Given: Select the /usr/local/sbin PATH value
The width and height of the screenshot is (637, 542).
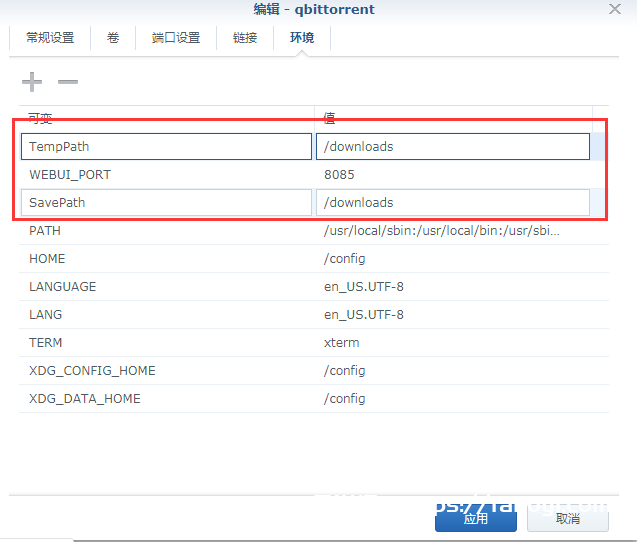Looking at the screenshot, I should click(x=442, y=231).
